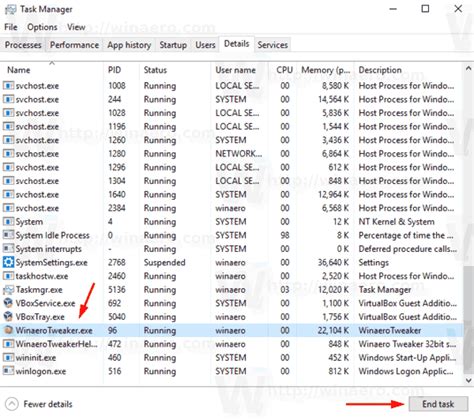The image size is (474, 420).
Task: Click the SystemSettings.exe gear icon
Action: point(8,262)
